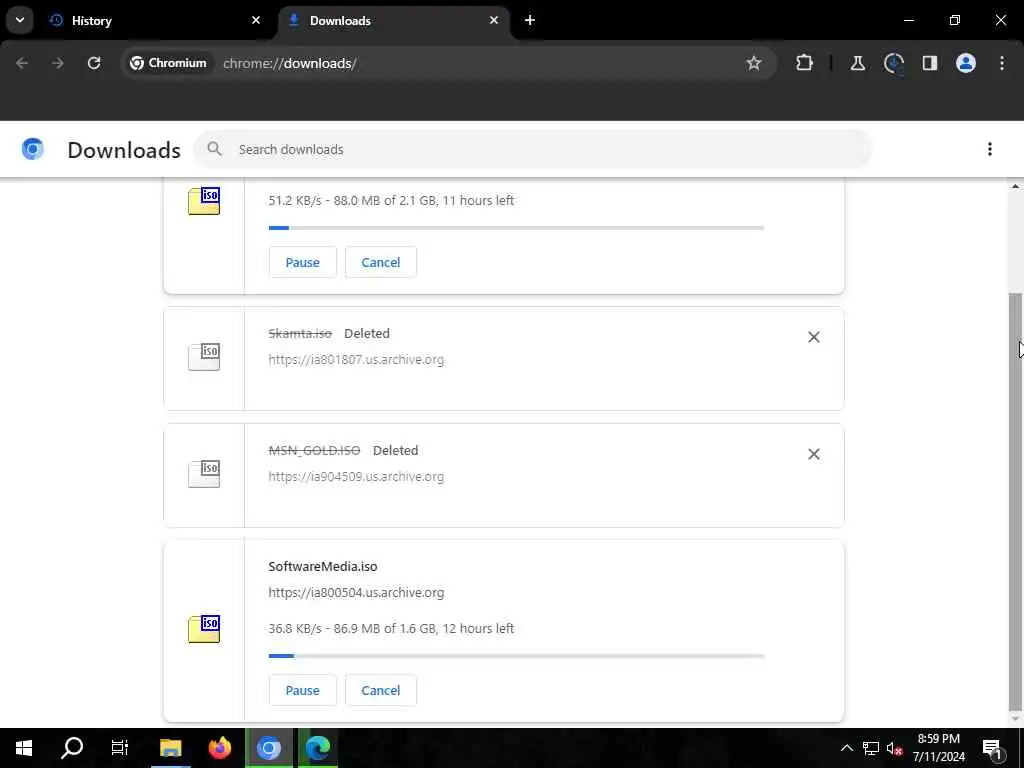Viewport: 1024px width, 768px height.
Task: Click the browser Forward arrow
Action: (x=58, y=63)
